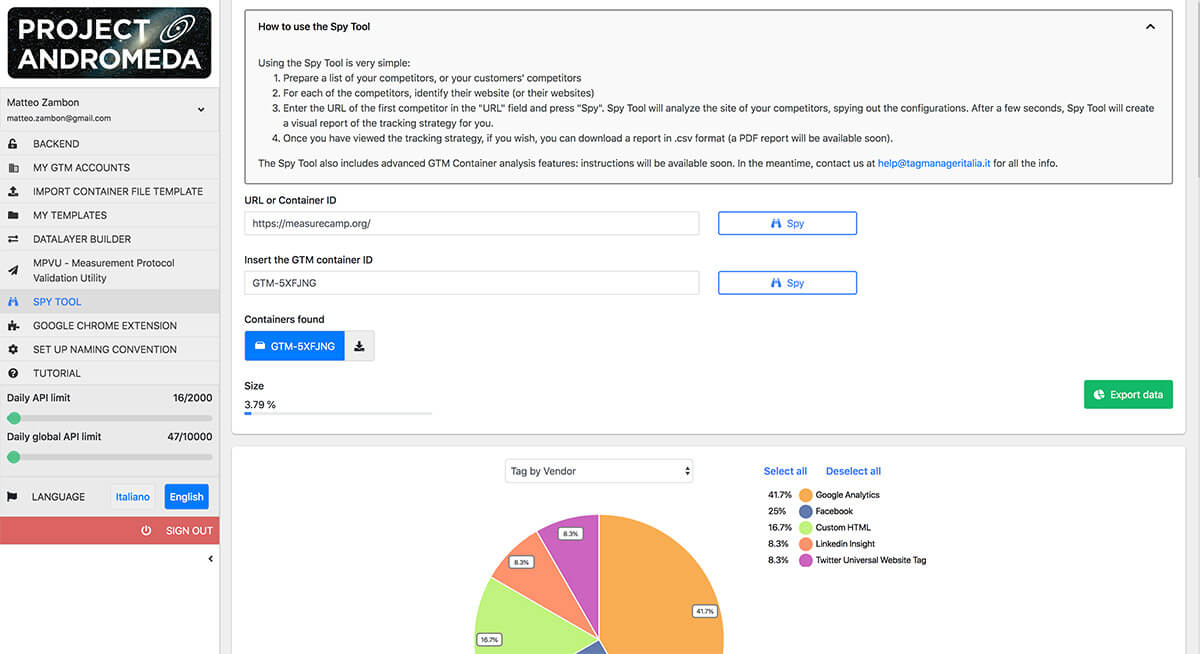Open the Tutorial page
This screenshot has height=654, width=1200.
(x=109, y=374)
